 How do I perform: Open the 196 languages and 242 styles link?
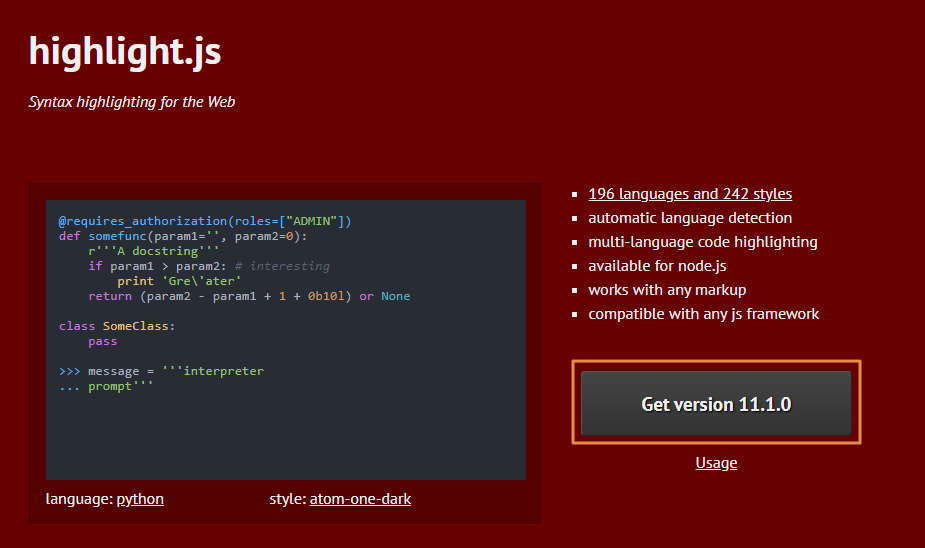point(690,194)
